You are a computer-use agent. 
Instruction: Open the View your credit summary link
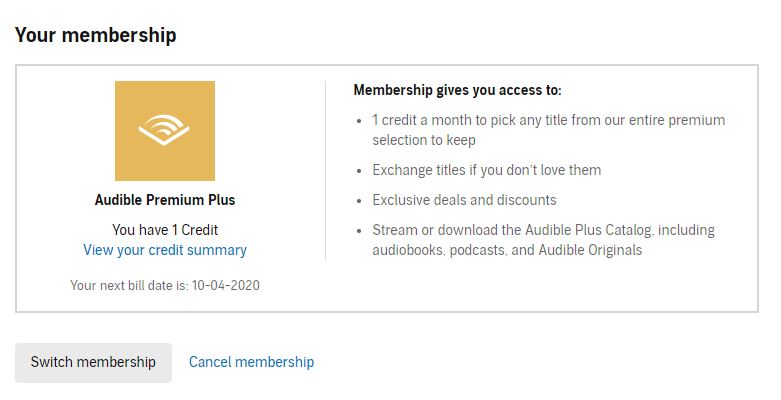click(x=165, y=250)
